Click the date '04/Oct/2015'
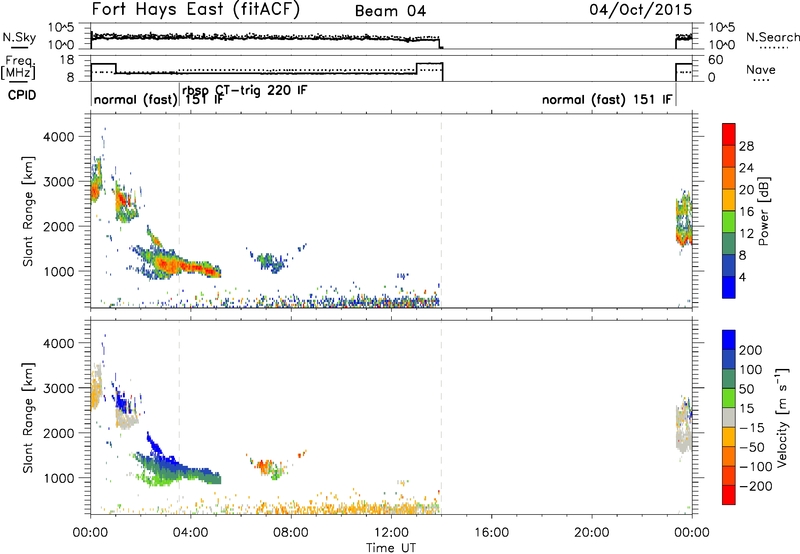This screenshot has height=554, width=800. (641, 10)
